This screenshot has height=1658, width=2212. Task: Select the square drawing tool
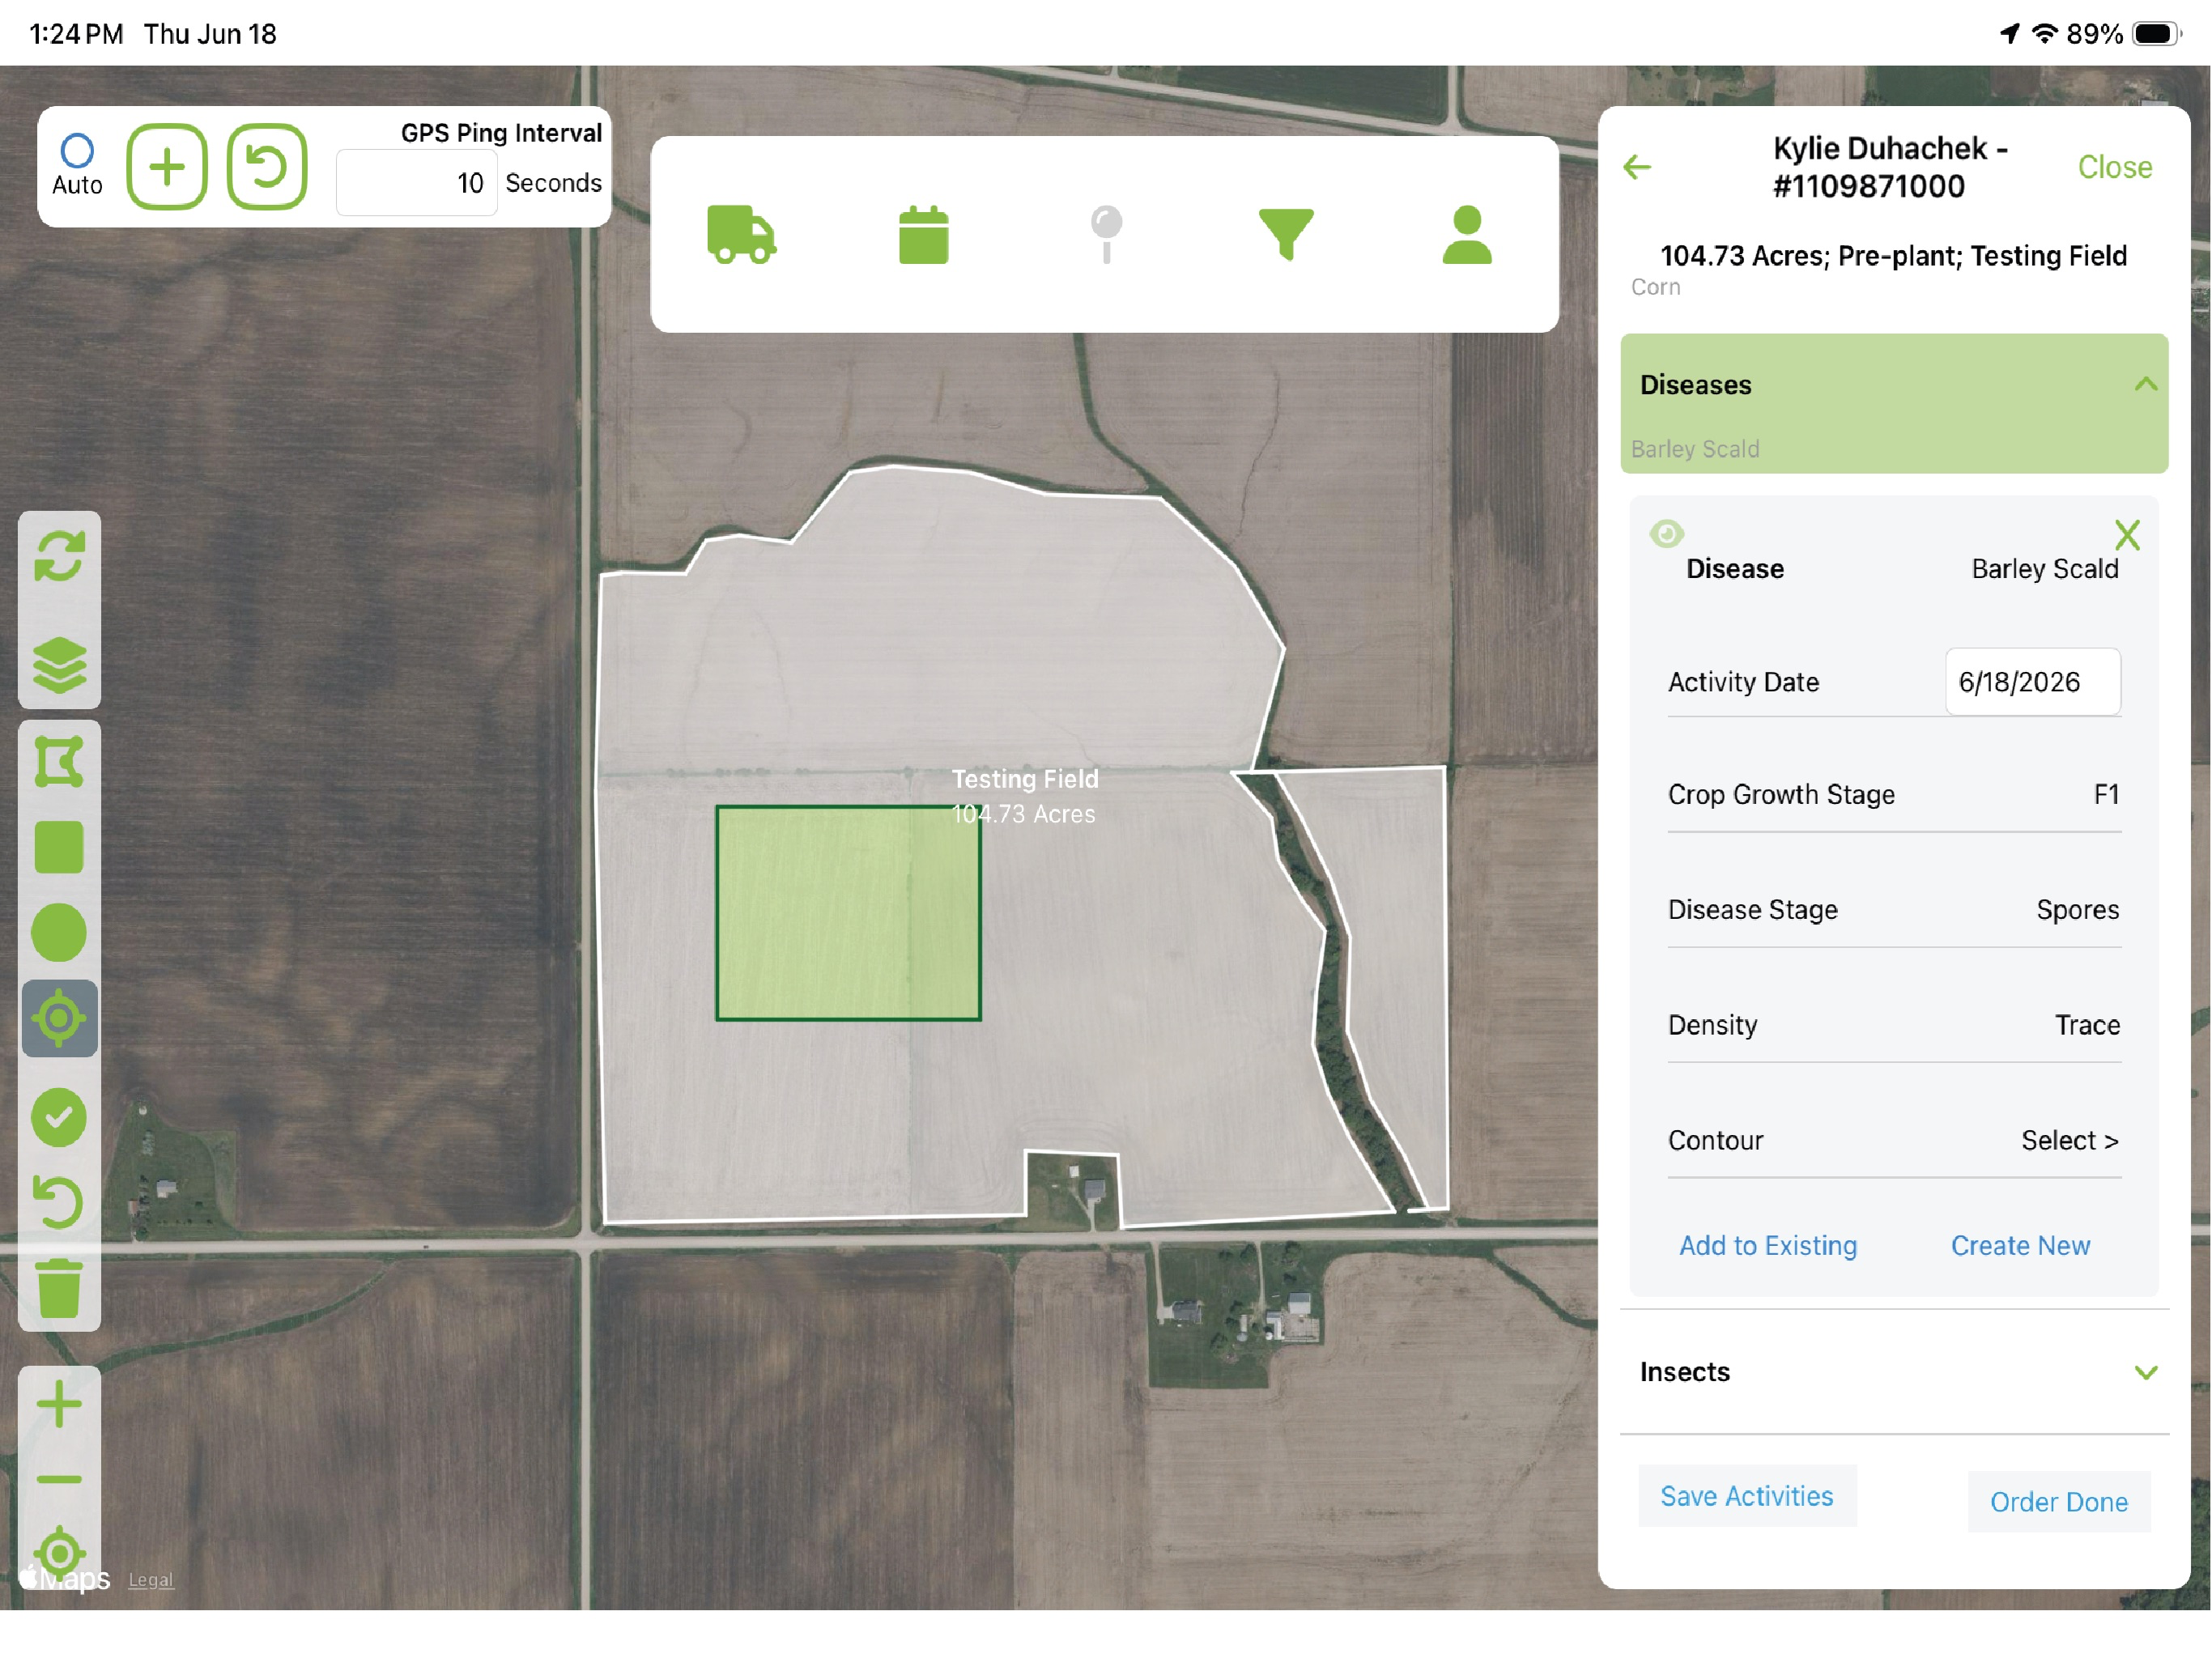click(x=59, y=848)
